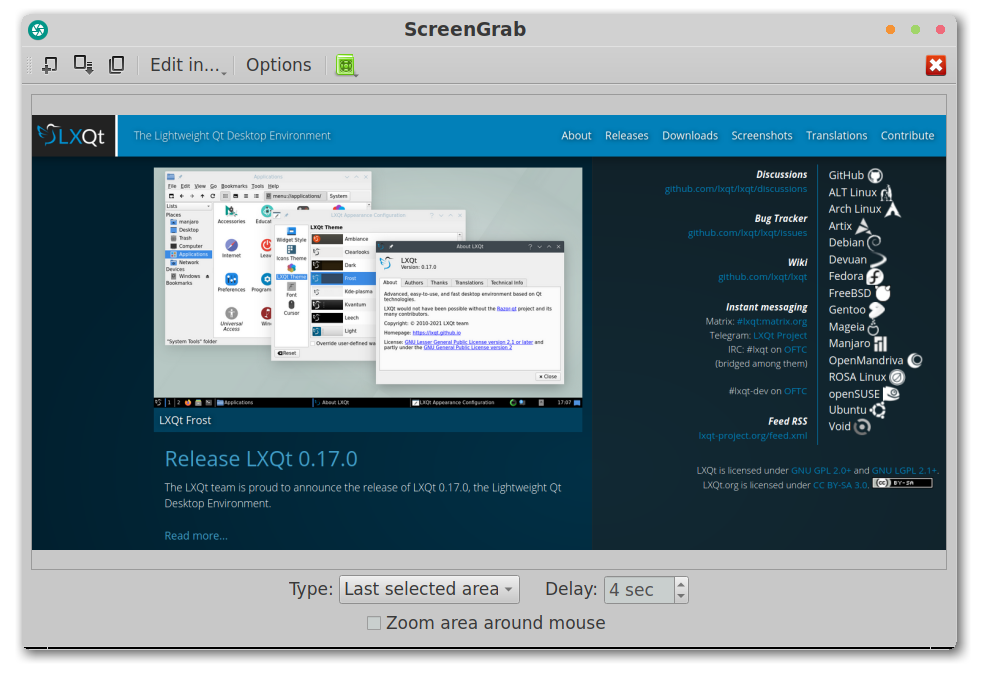Minimize the window using the orange button
This screenshot has height=693, width=988.
(890, 30)
